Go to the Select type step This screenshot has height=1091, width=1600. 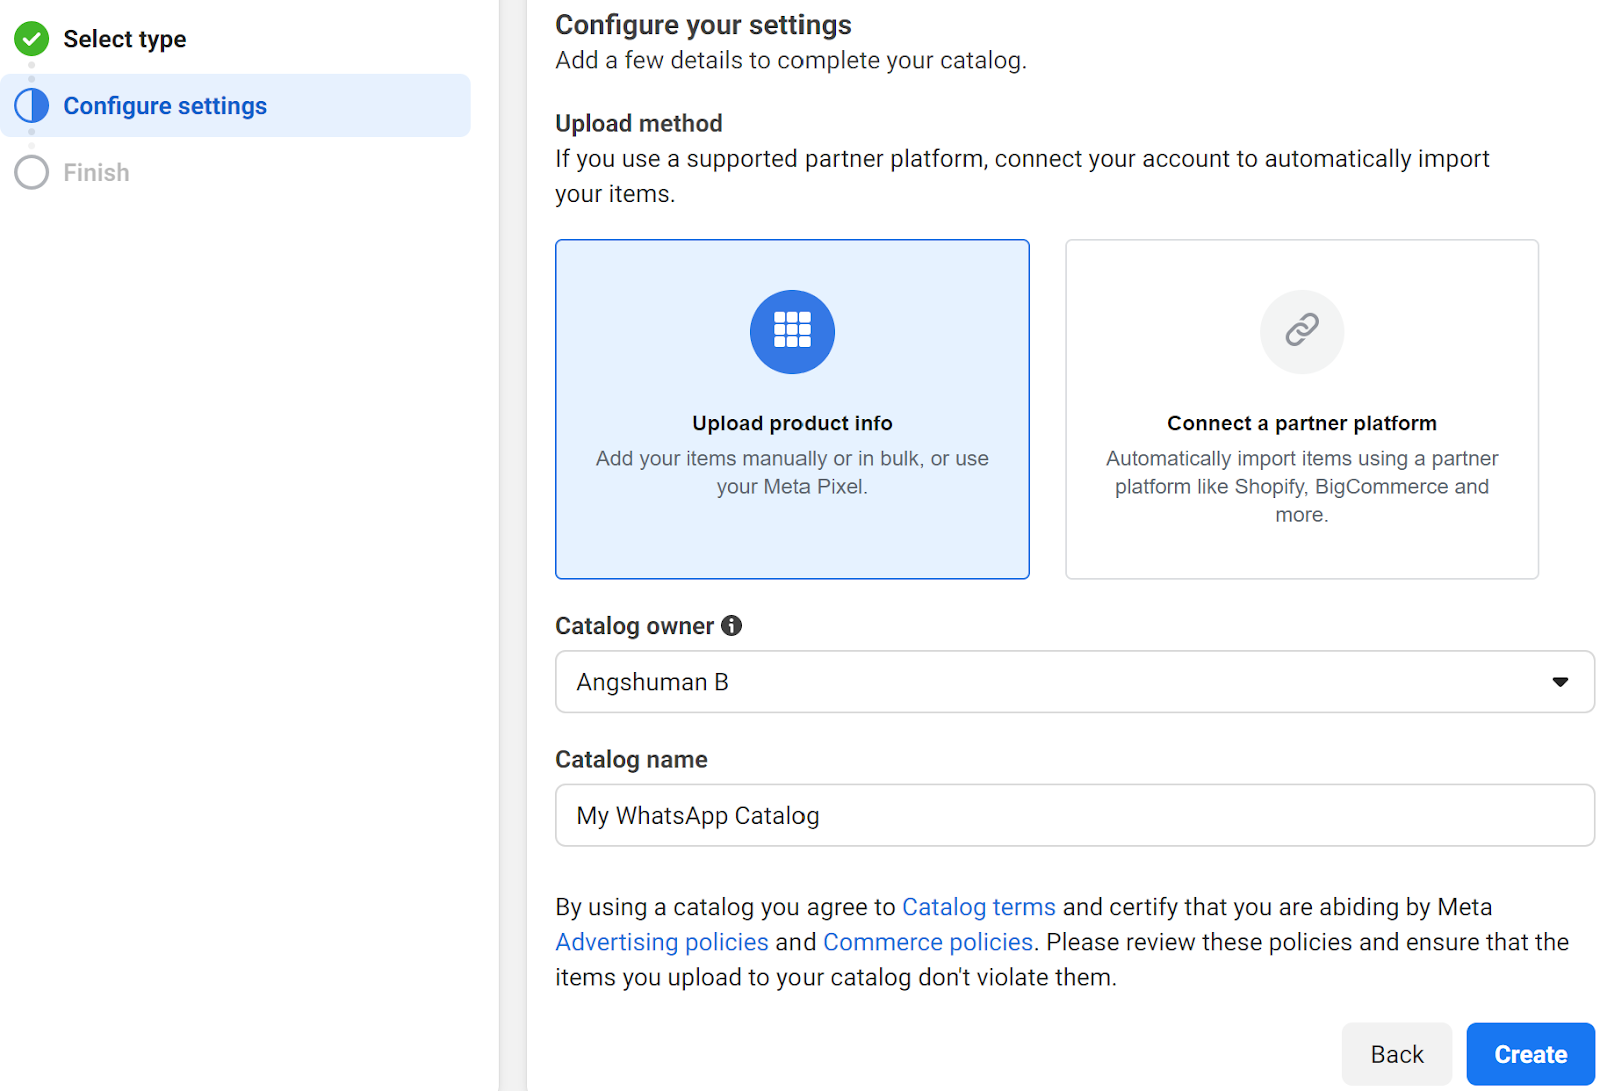point(124,39)
